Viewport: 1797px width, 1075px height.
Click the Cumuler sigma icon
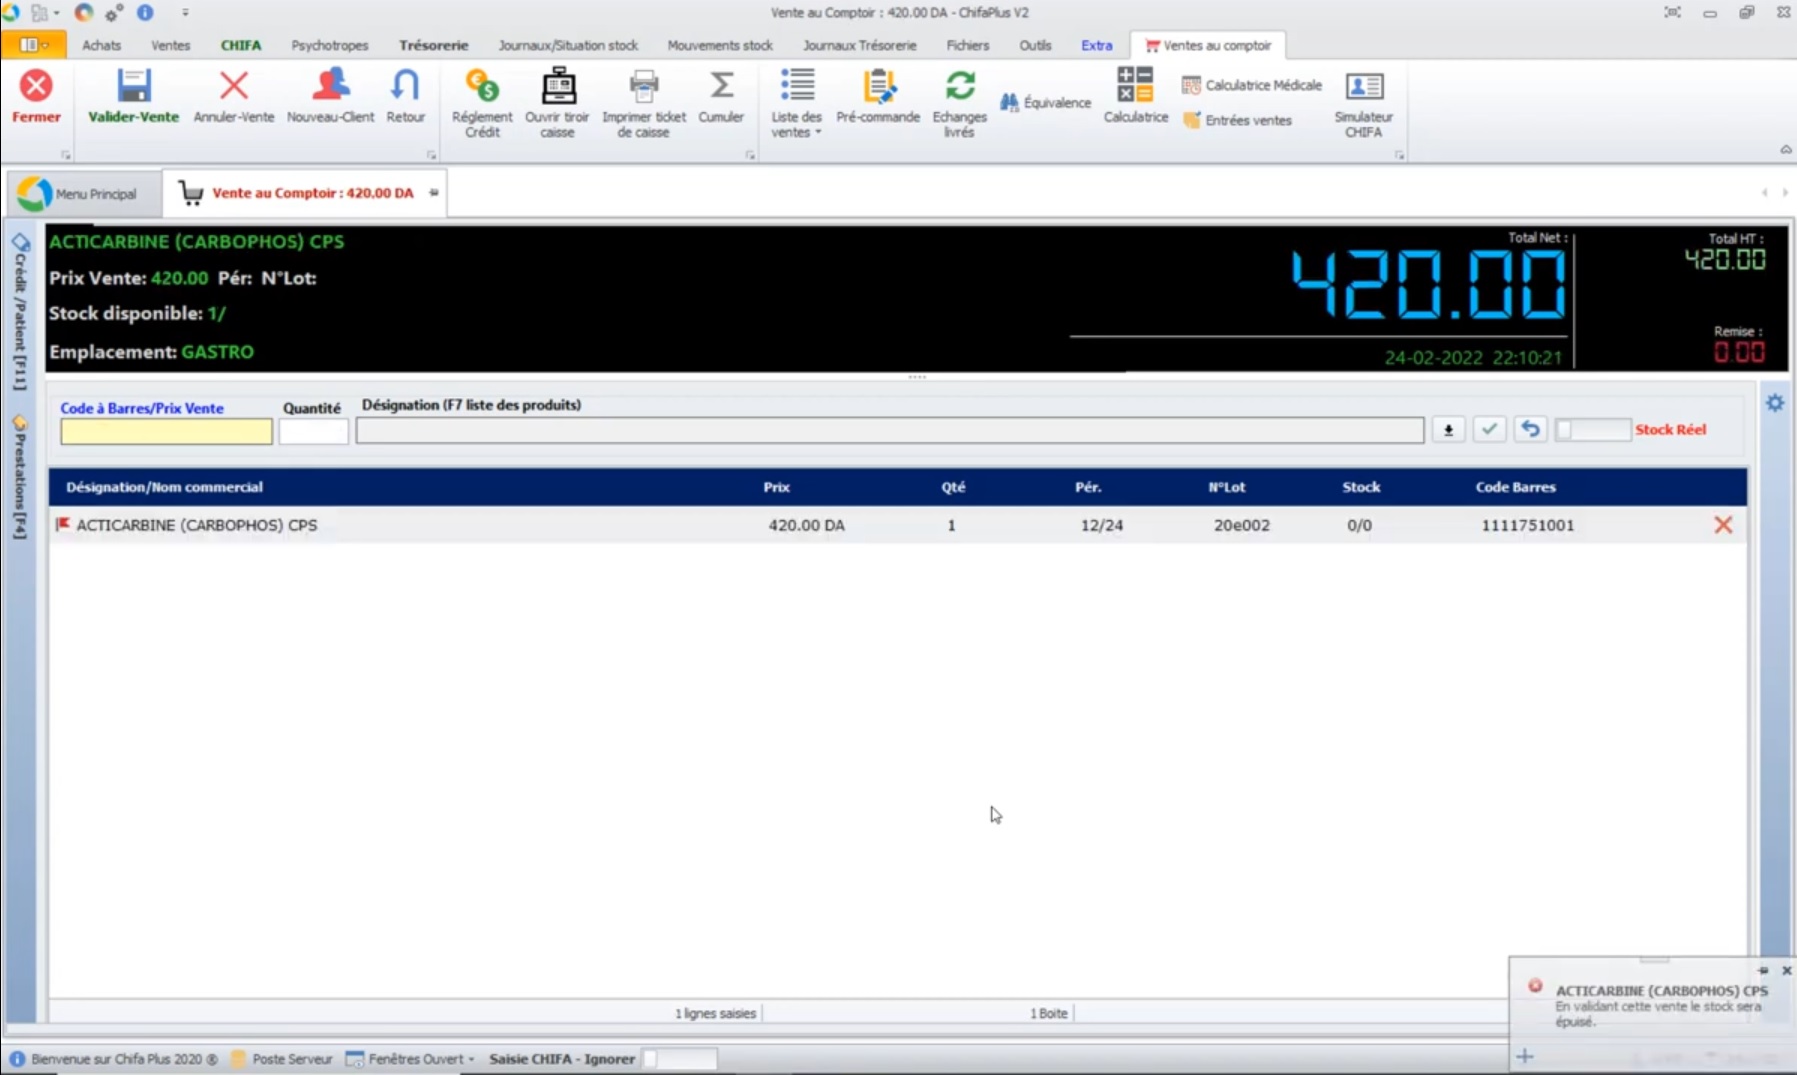pyautogui.click(x=720, y=88)
